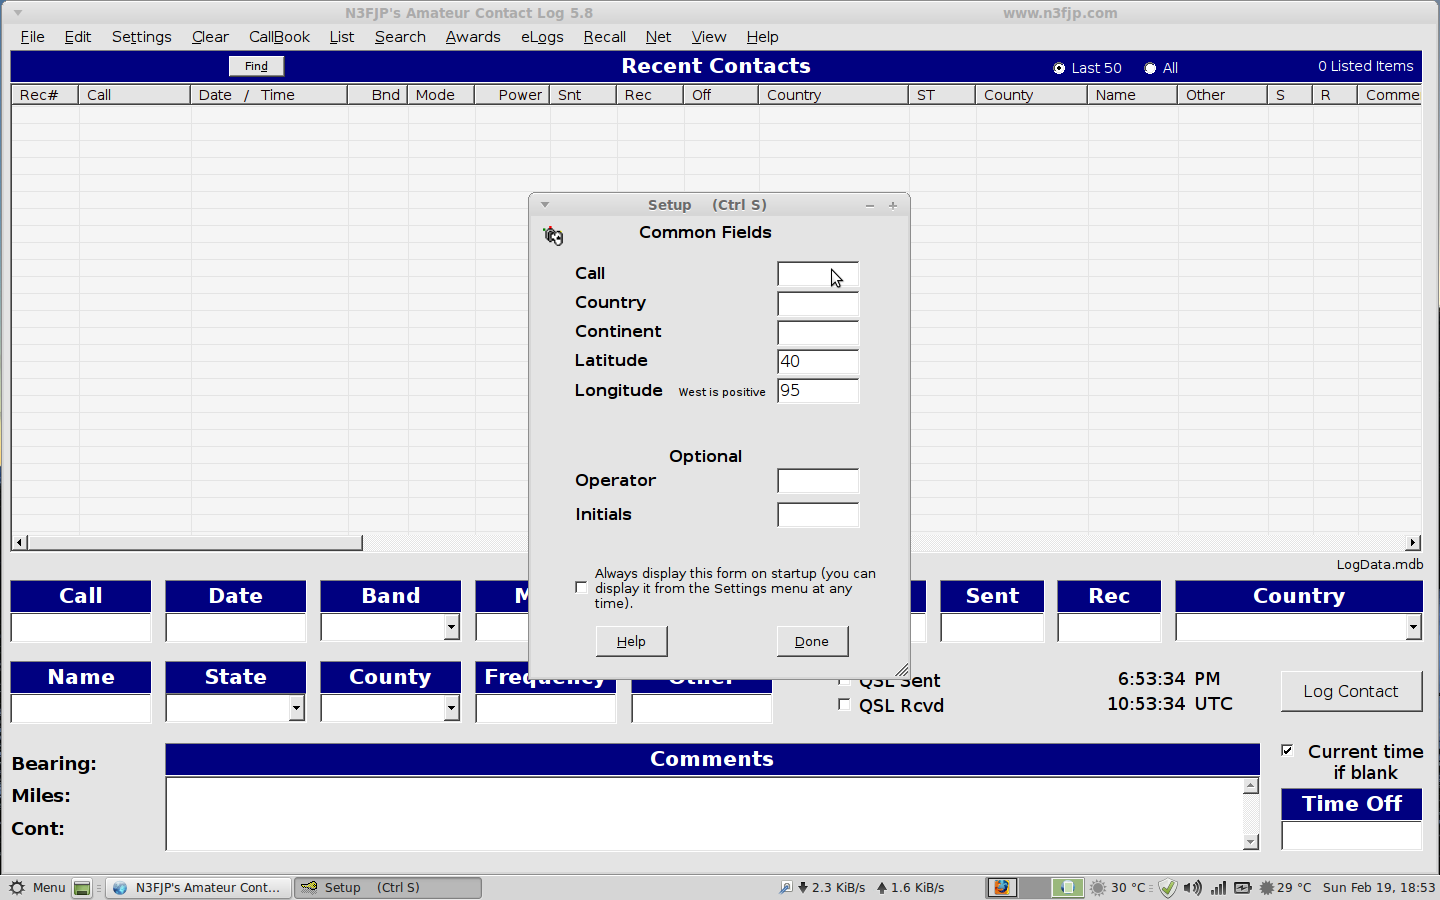This screenshot has height=900, width=1440.
Task: Click down arrow of Comments scrollbar
Action: 1251,842
